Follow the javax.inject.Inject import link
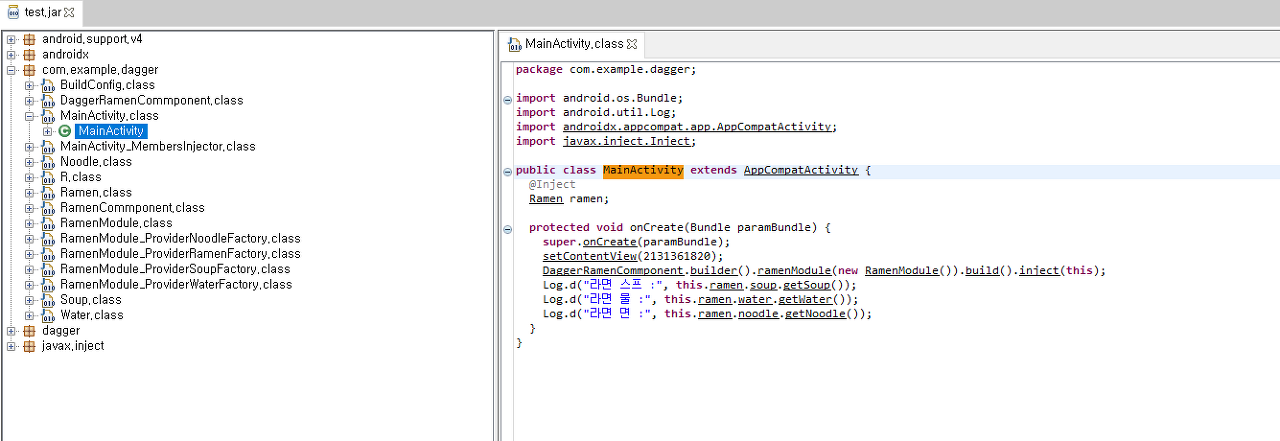Screen dimensions: 1280x441 coord(626,141)
